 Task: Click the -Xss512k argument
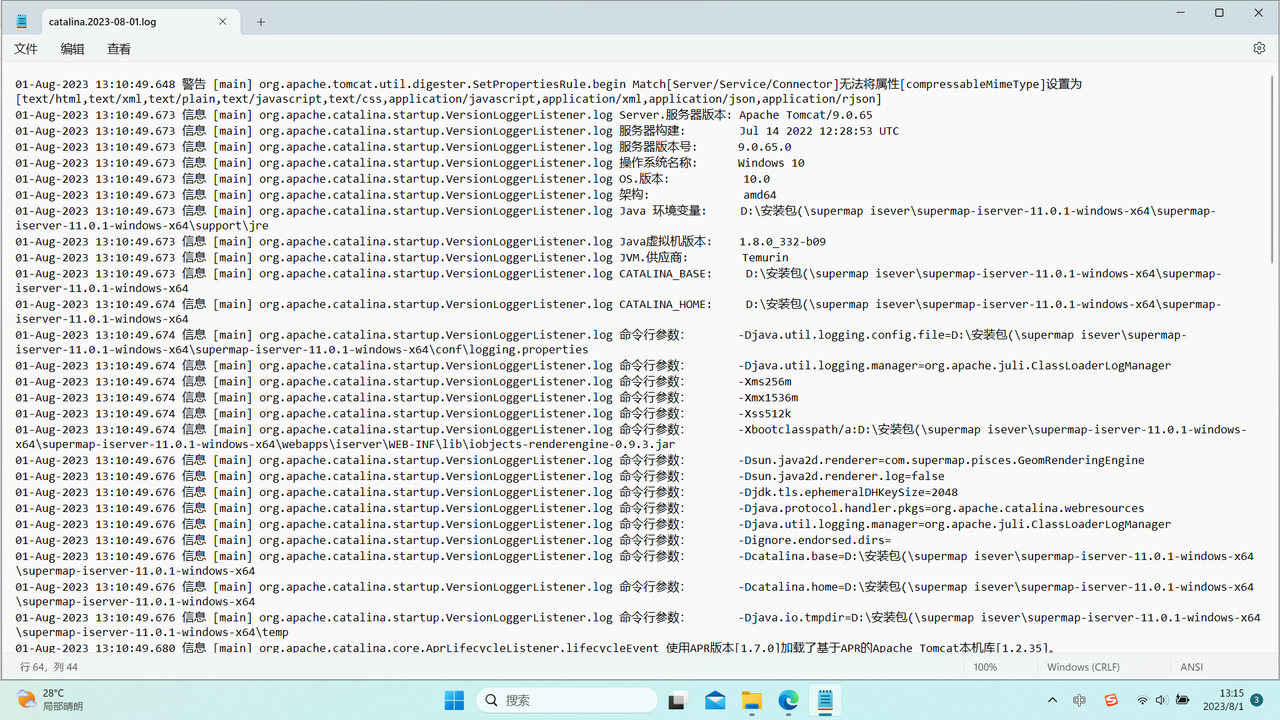click(765, 414)
